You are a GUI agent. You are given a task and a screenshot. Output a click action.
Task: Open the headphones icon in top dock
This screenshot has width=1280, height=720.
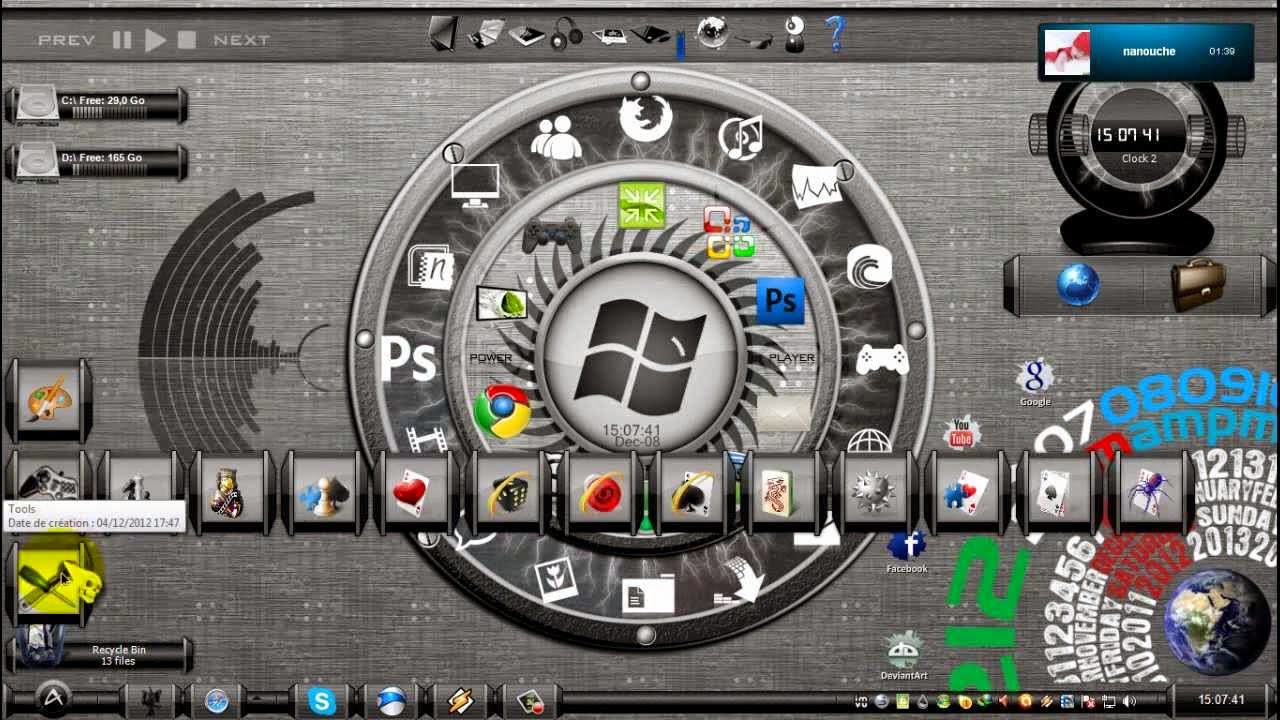point(567,34)
